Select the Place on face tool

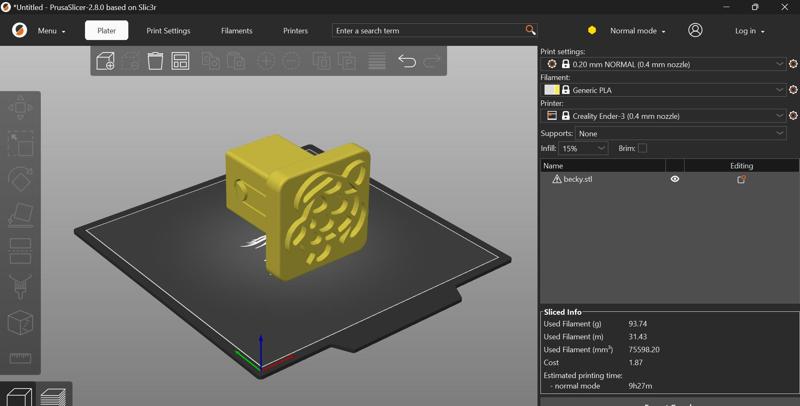[x=20, y=215]
